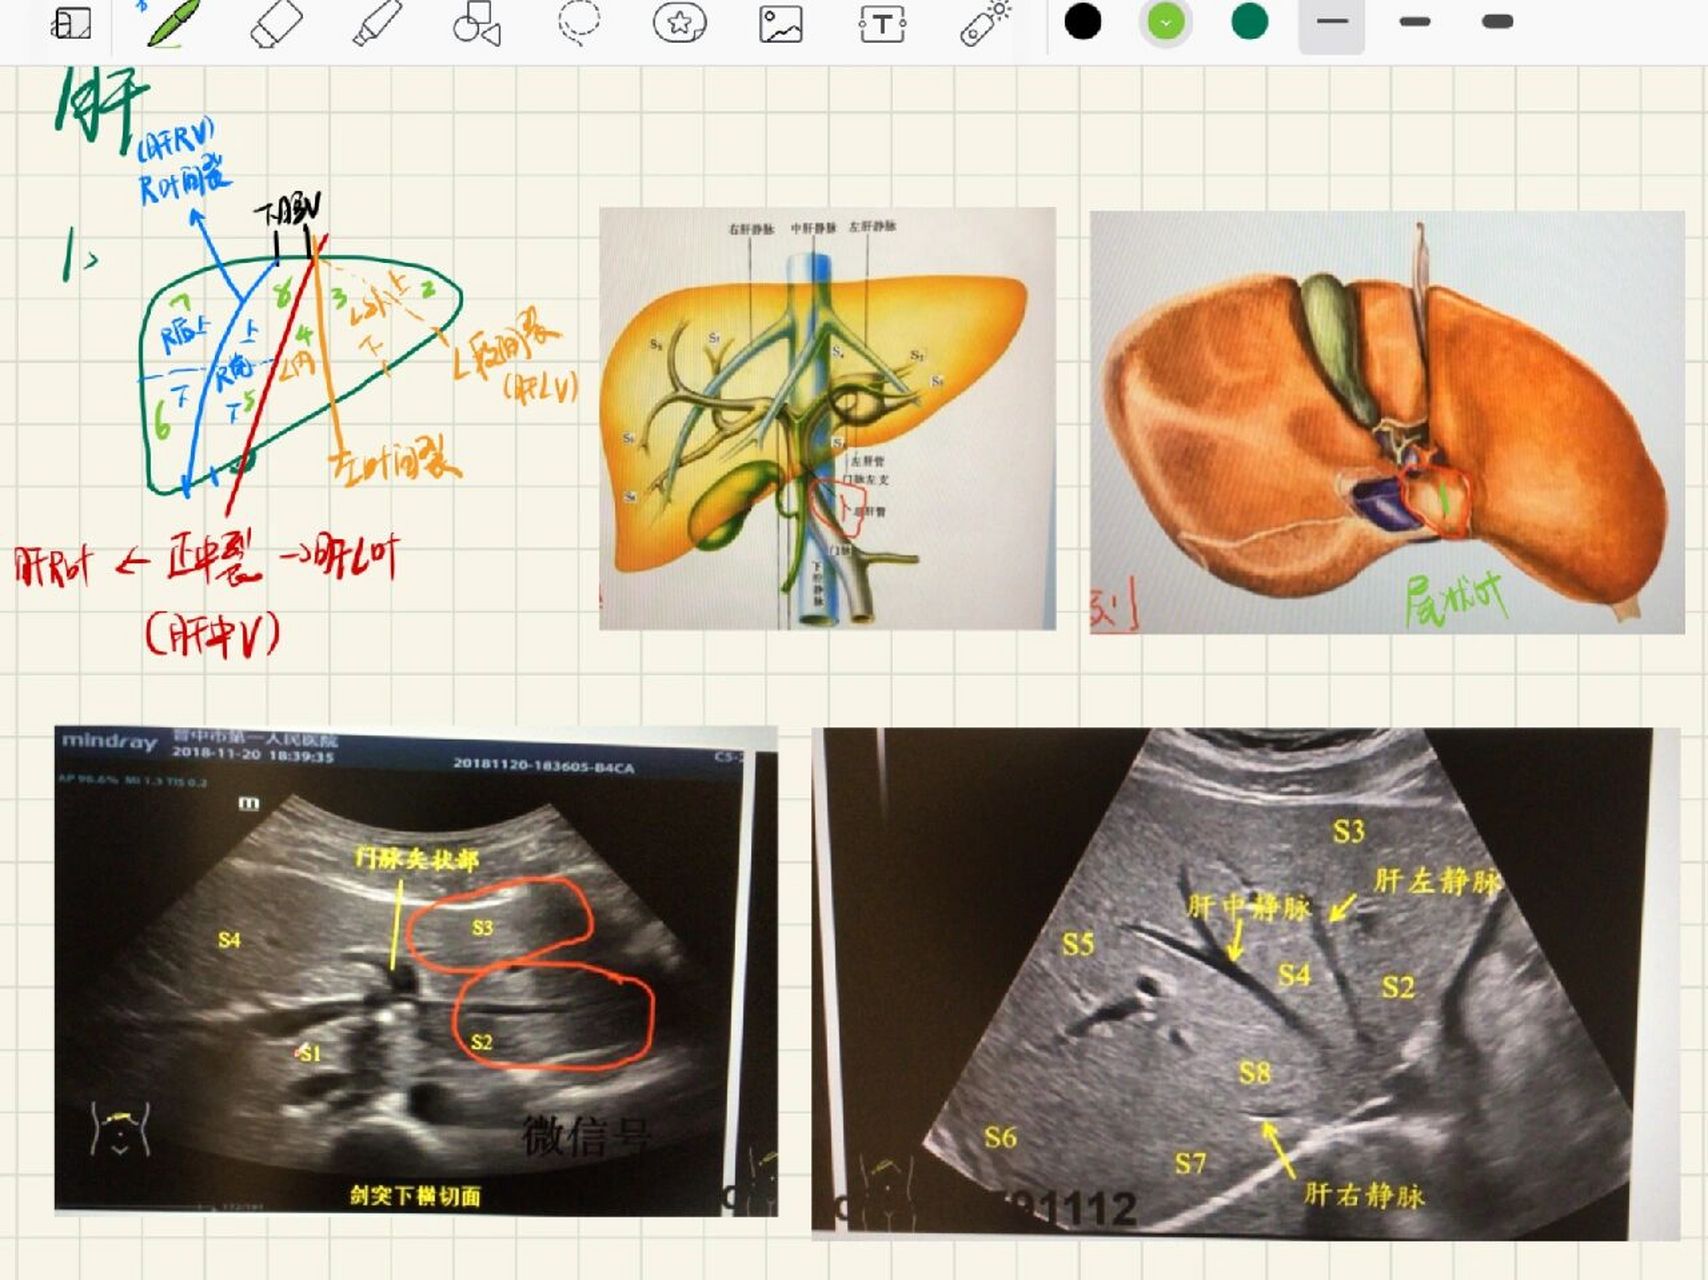The image size is (1708, 1280).
Task: Click the Insert Image tool
Action: [781, 24]
